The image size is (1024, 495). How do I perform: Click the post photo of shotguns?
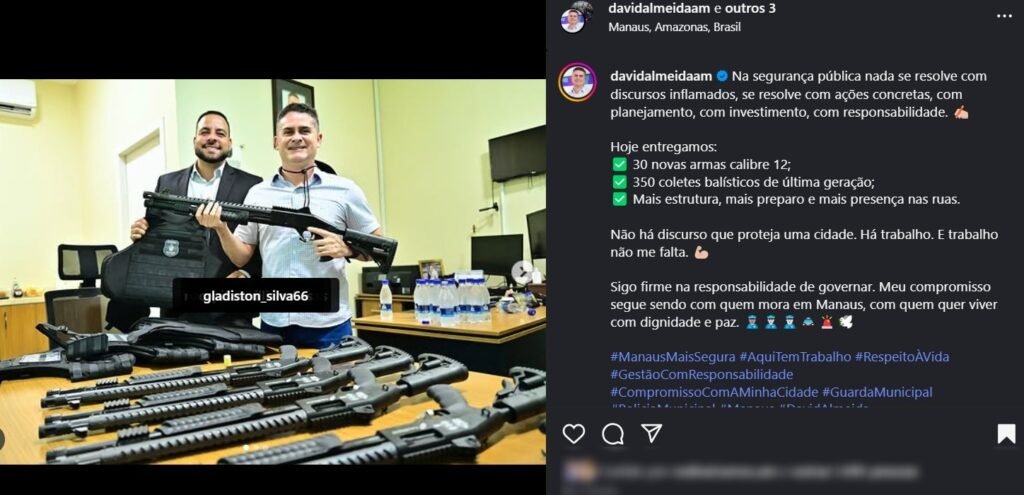point(272,272)
